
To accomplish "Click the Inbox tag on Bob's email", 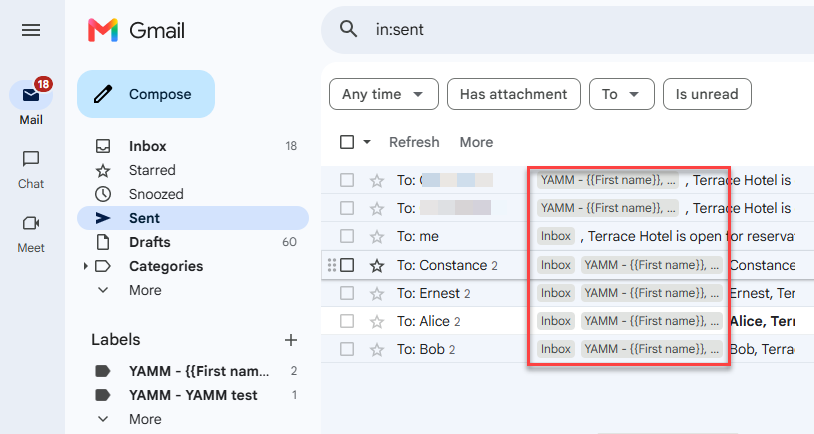I will [x=556, y=349].
